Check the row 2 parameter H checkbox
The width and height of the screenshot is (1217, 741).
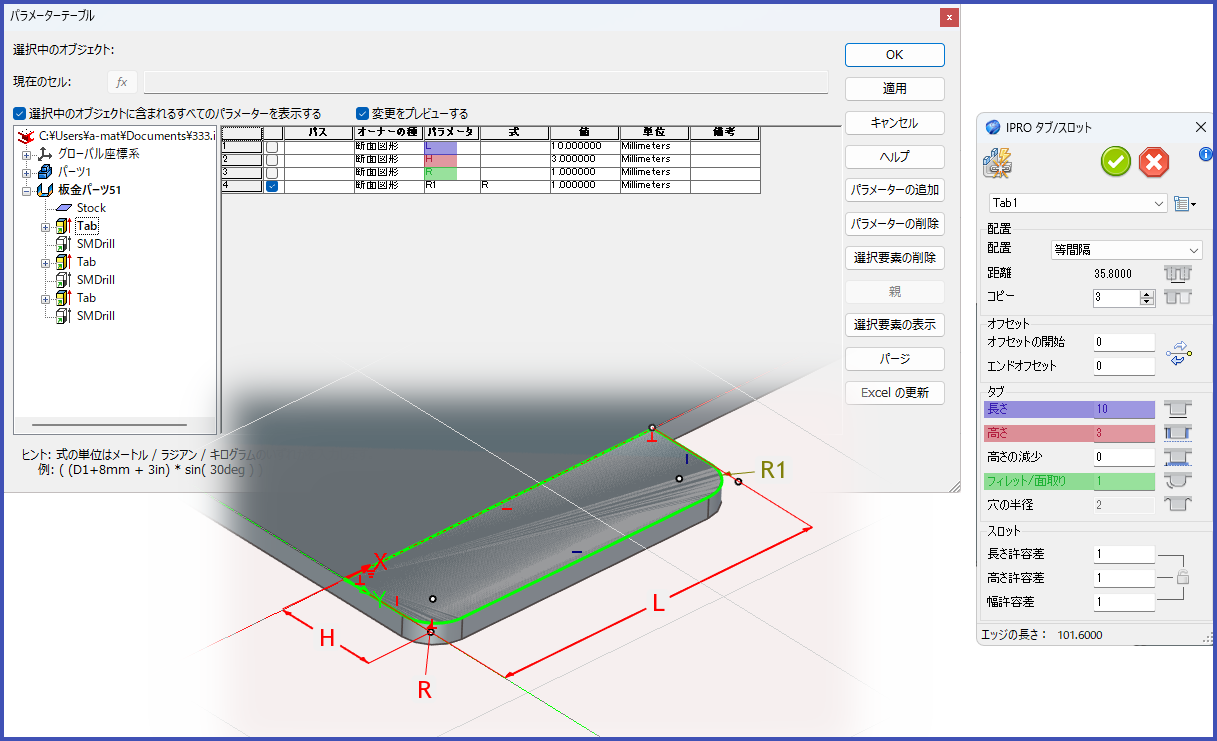(x=272, y=159)
